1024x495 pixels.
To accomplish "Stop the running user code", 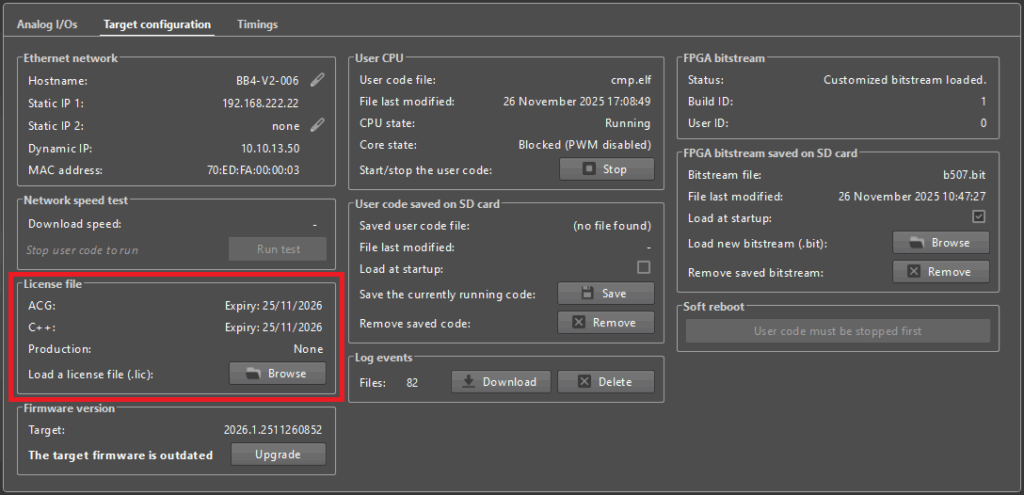I will [606, 169].
